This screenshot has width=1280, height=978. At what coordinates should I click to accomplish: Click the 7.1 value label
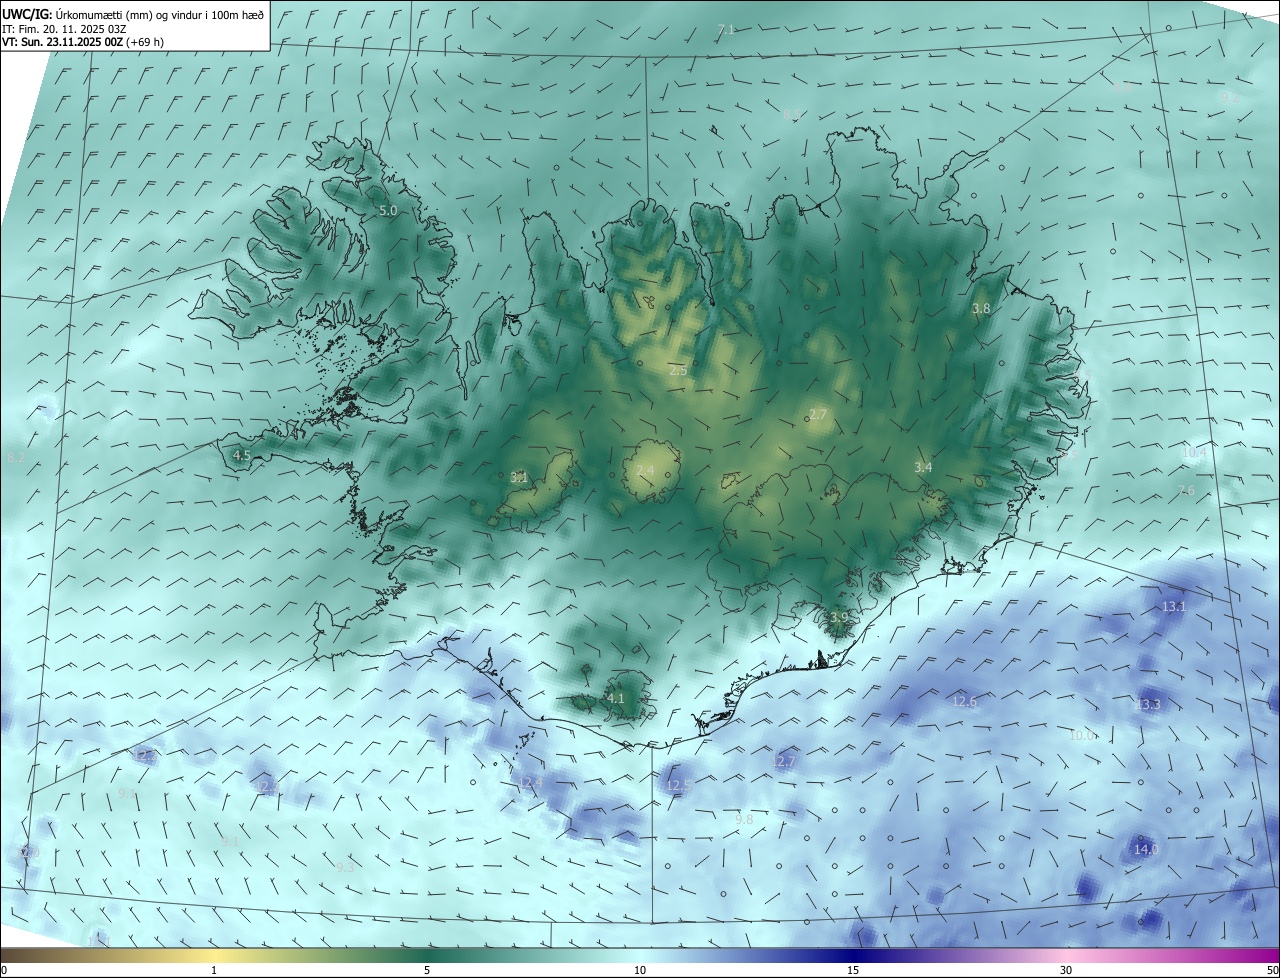pos(726,30)
